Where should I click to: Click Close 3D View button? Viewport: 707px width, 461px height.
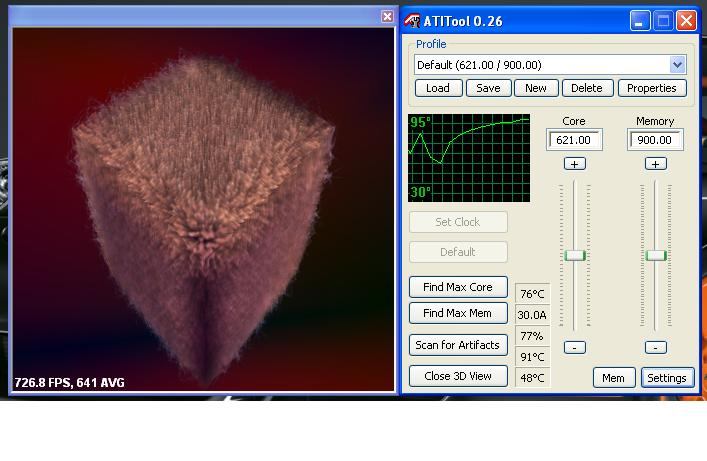(458, 376)
